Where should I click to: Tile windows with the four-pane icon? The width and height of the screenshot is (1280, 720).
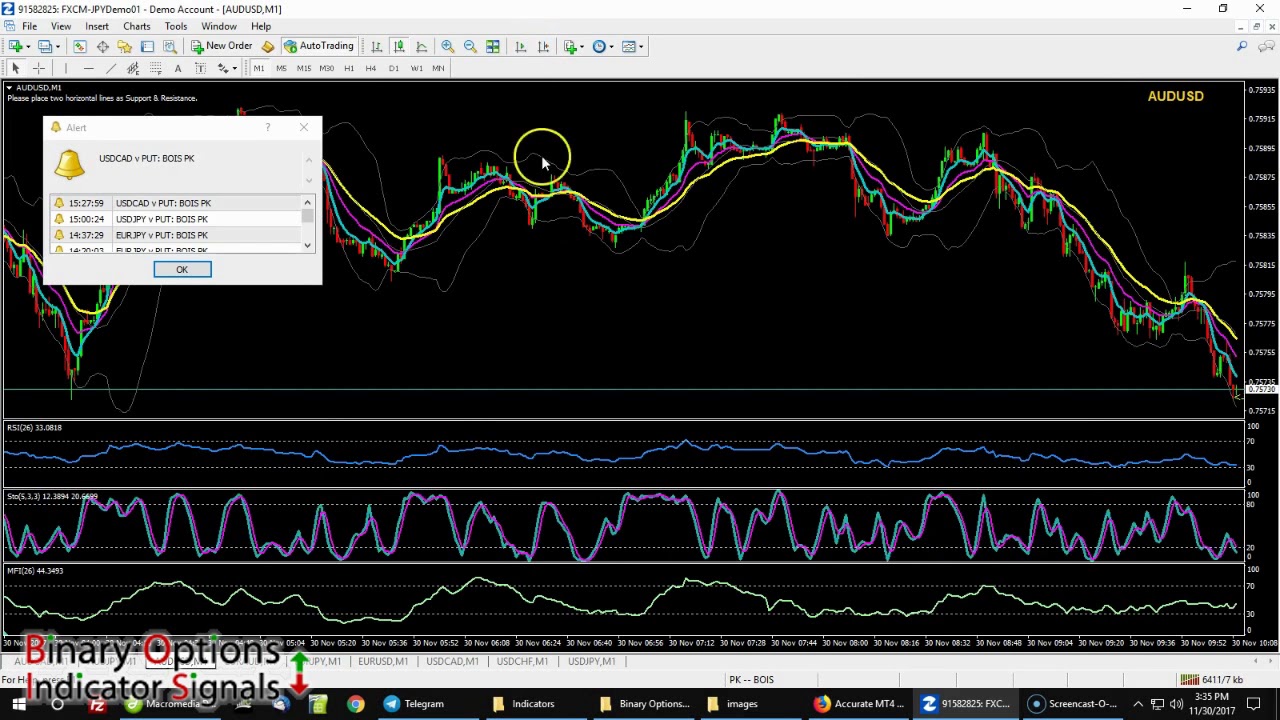(493, 46)
